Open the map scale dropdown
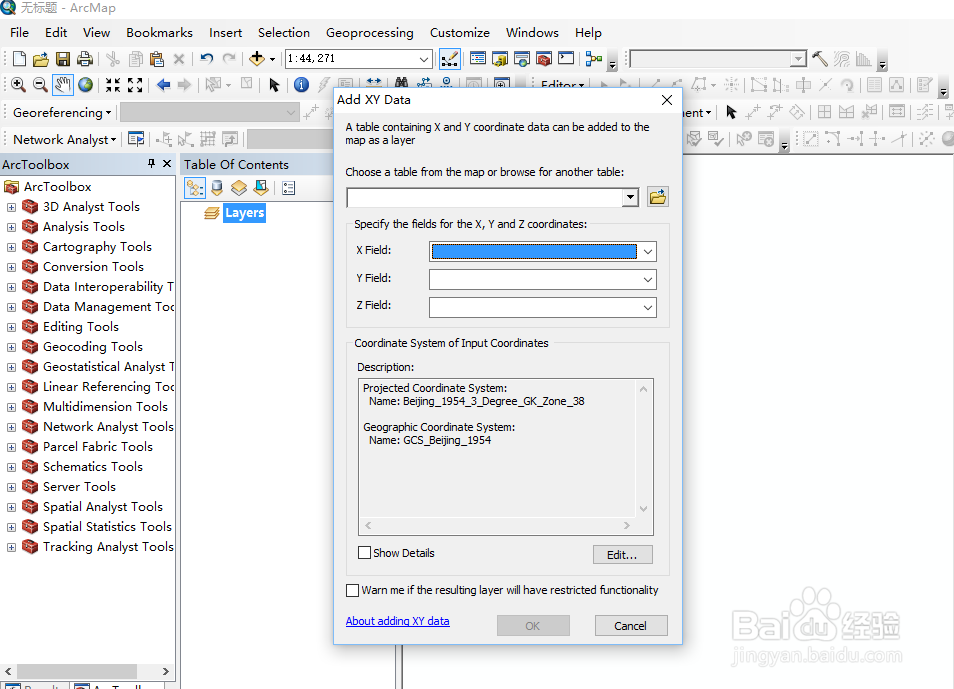954x689 pixels. (x=423, y=59)
